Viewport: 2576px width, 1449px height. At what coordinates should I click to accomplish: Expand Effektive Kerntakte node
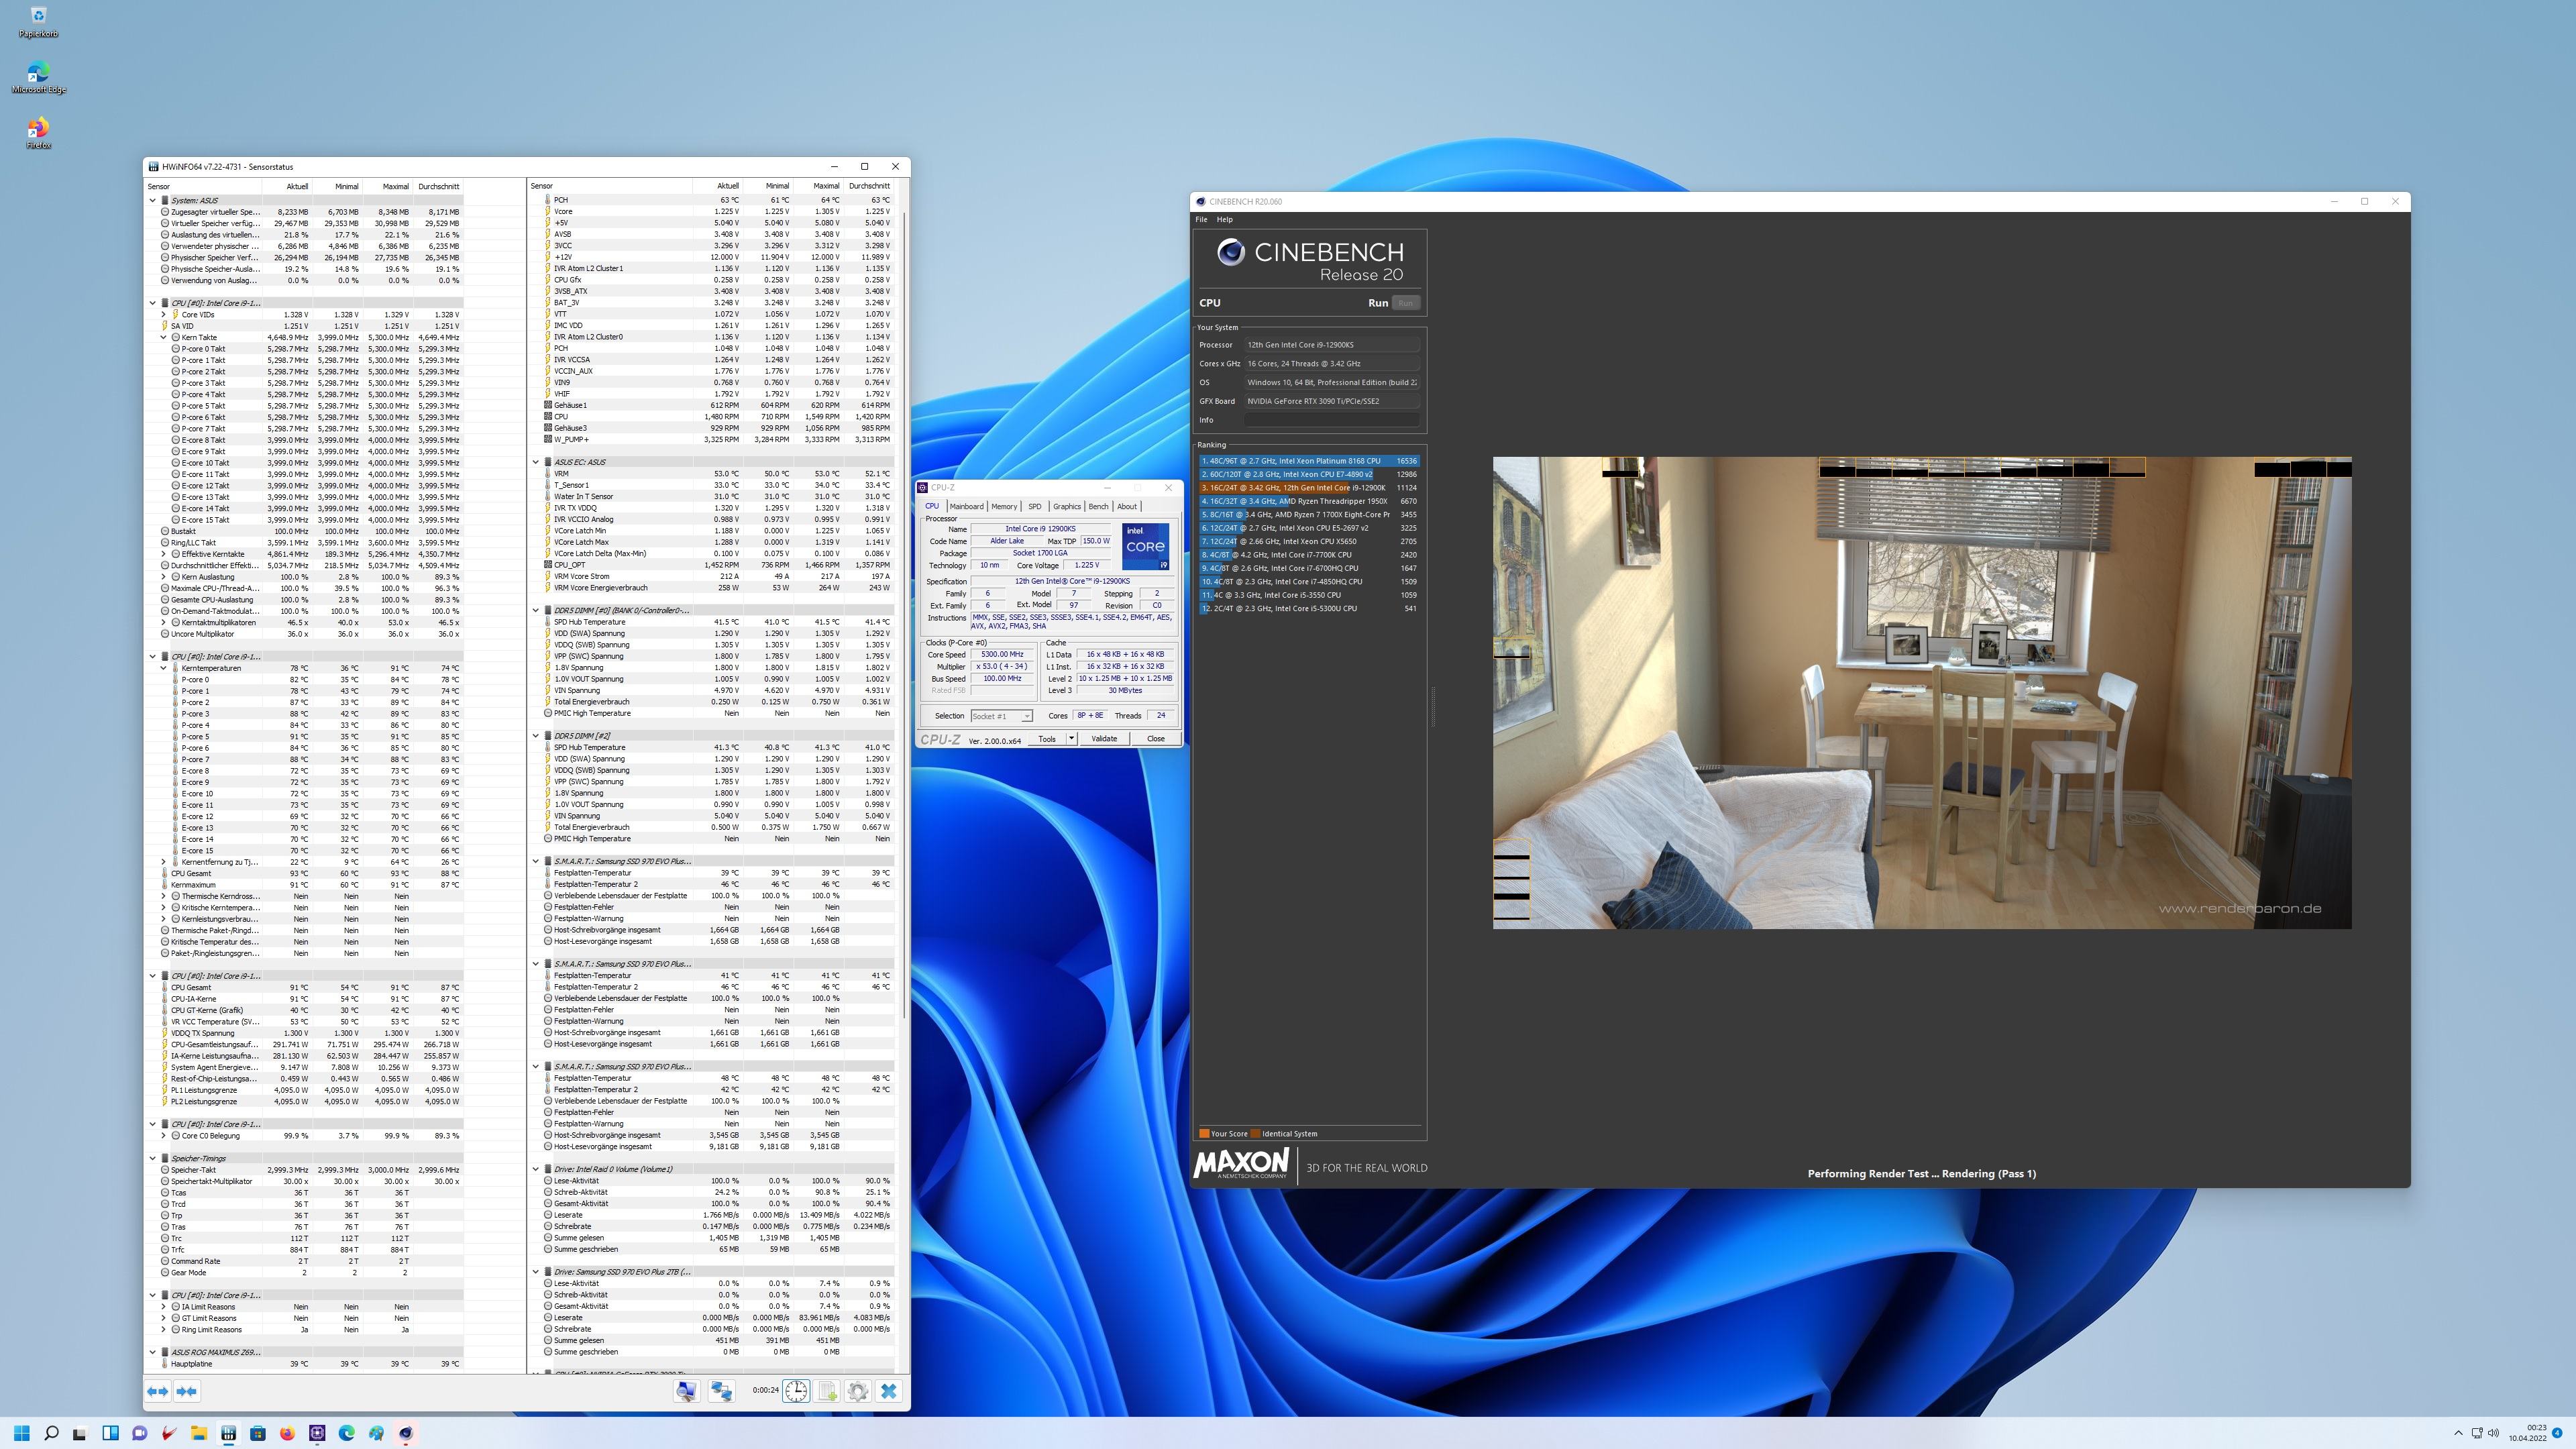coord(164,554)
